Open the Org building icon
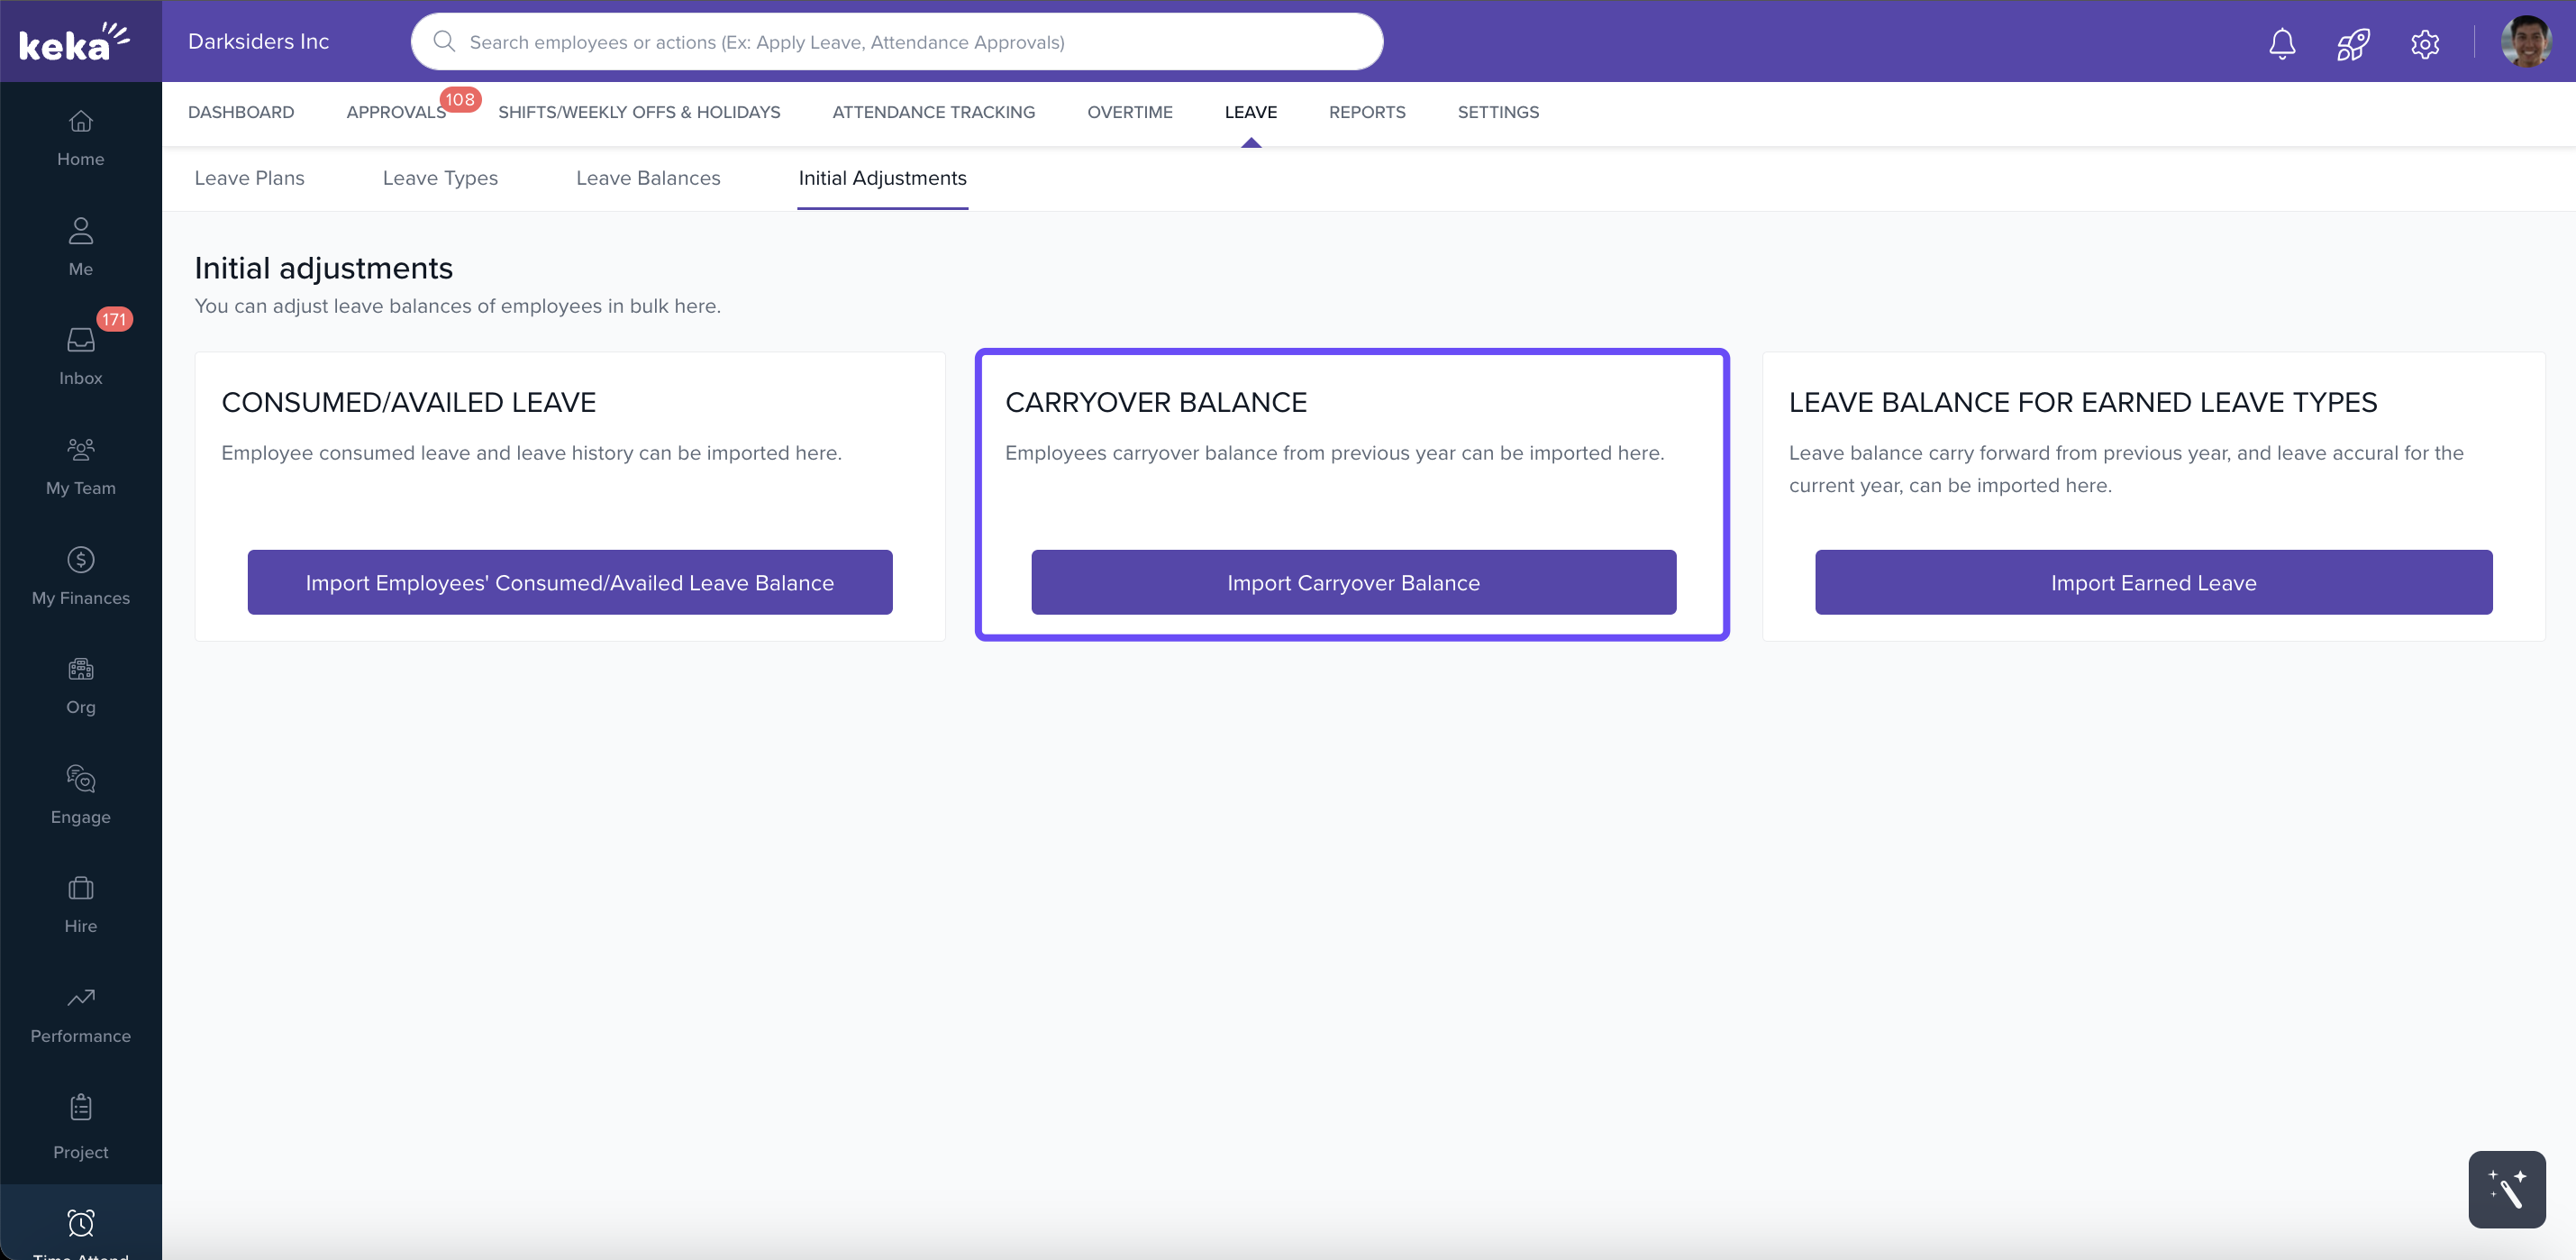2576x1260 pixels. tap(80, 670)
